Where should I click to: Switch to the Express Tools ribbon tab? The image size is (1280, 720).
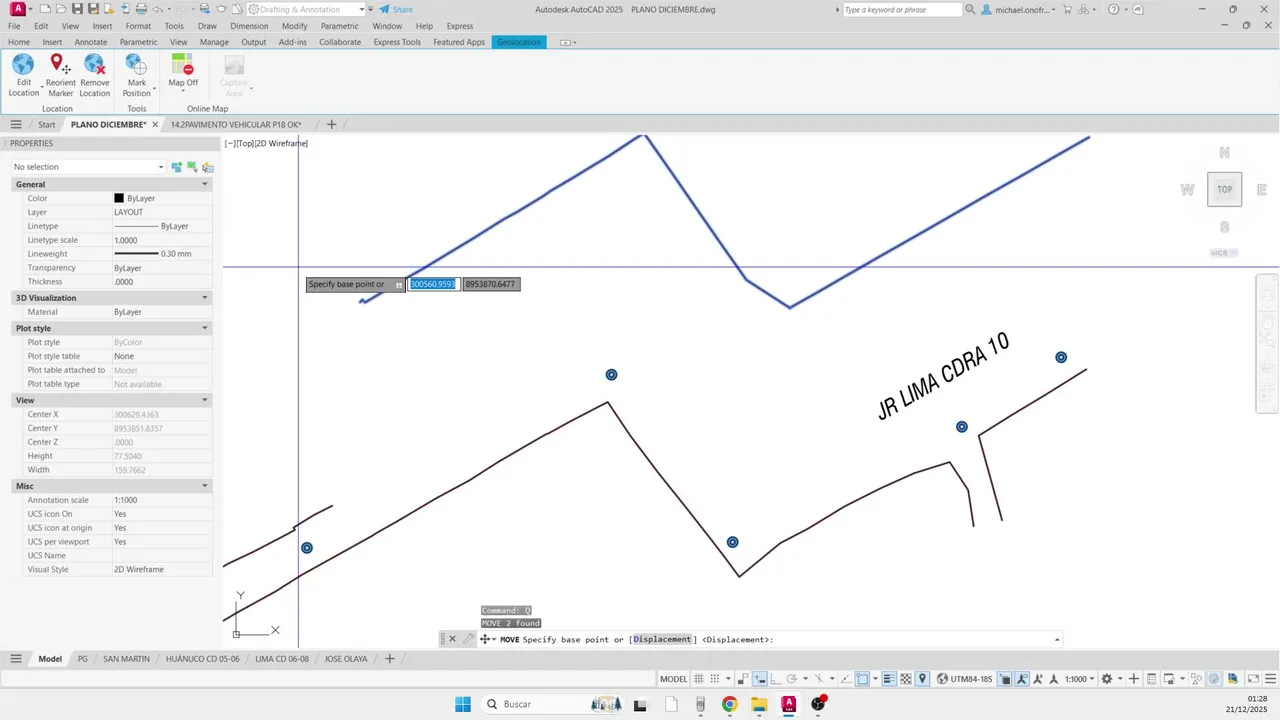click(x=397, y=42)
